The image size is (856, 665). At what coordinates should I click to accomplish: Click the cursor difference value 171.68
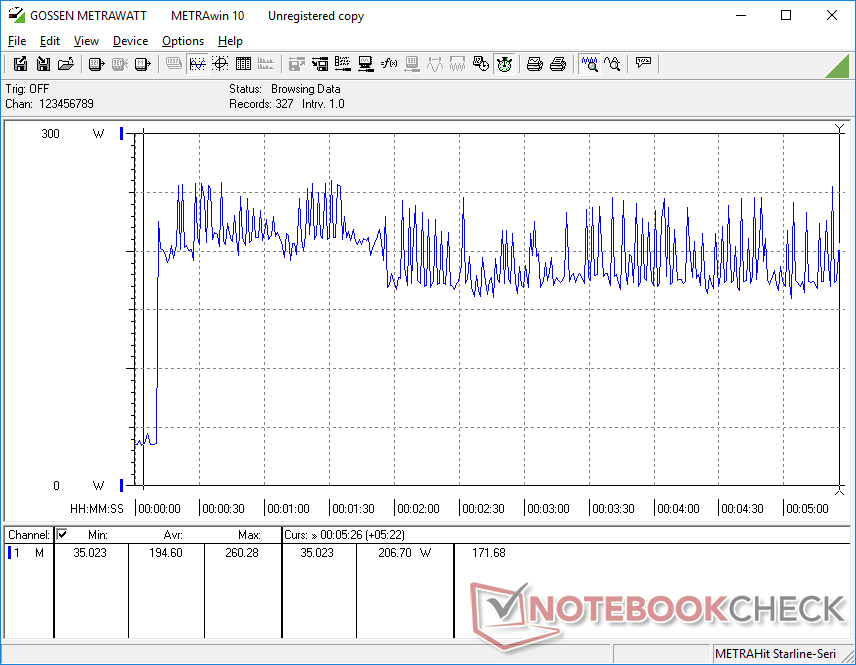click(x=489, y=553)
